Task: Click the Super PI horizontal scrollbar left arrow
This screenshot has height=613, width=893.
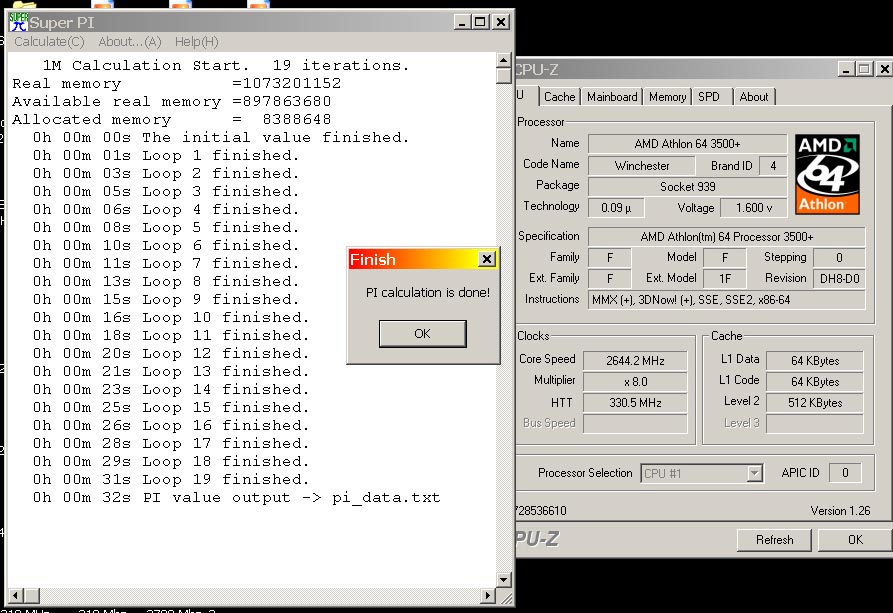Action: click(x=15, y=596)
